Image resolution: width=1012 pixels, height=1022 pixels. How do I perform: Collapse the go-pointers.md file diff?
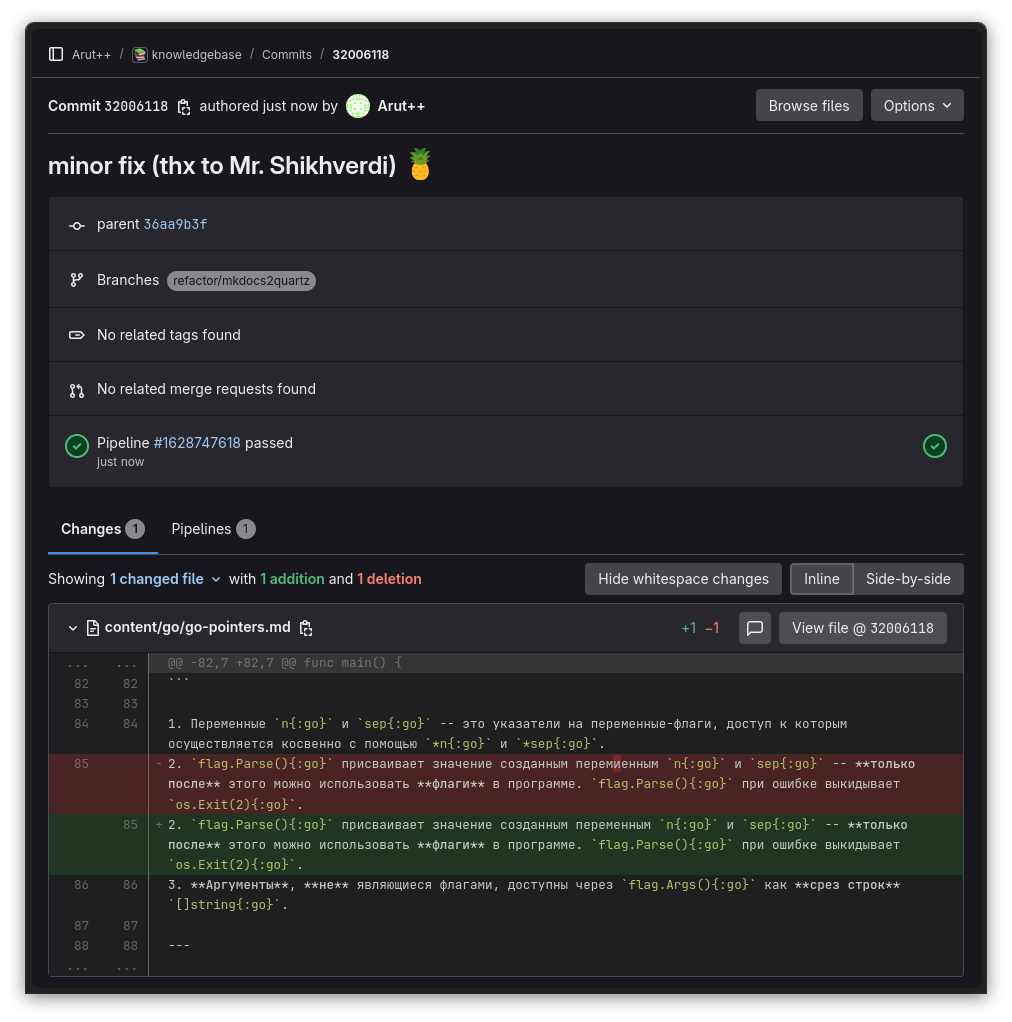click(x=73, y=628)
